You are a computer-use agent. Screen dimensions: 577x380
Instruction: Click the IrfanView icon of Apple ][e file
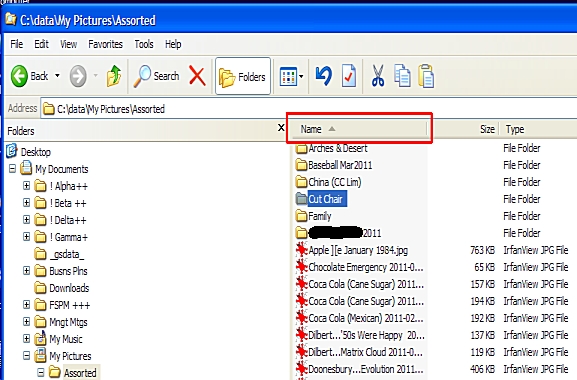tap(301, 250)
